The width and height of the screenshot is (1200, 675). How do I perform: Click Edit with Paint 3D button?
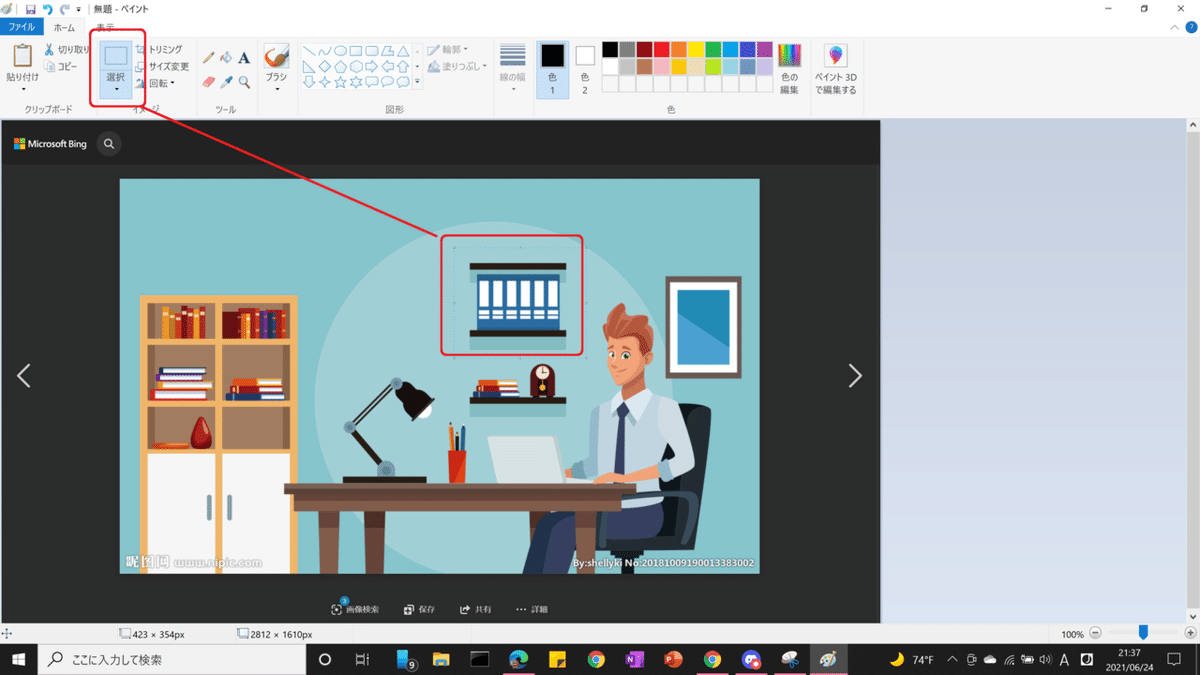pyautogui.click(x=835, y=69)
